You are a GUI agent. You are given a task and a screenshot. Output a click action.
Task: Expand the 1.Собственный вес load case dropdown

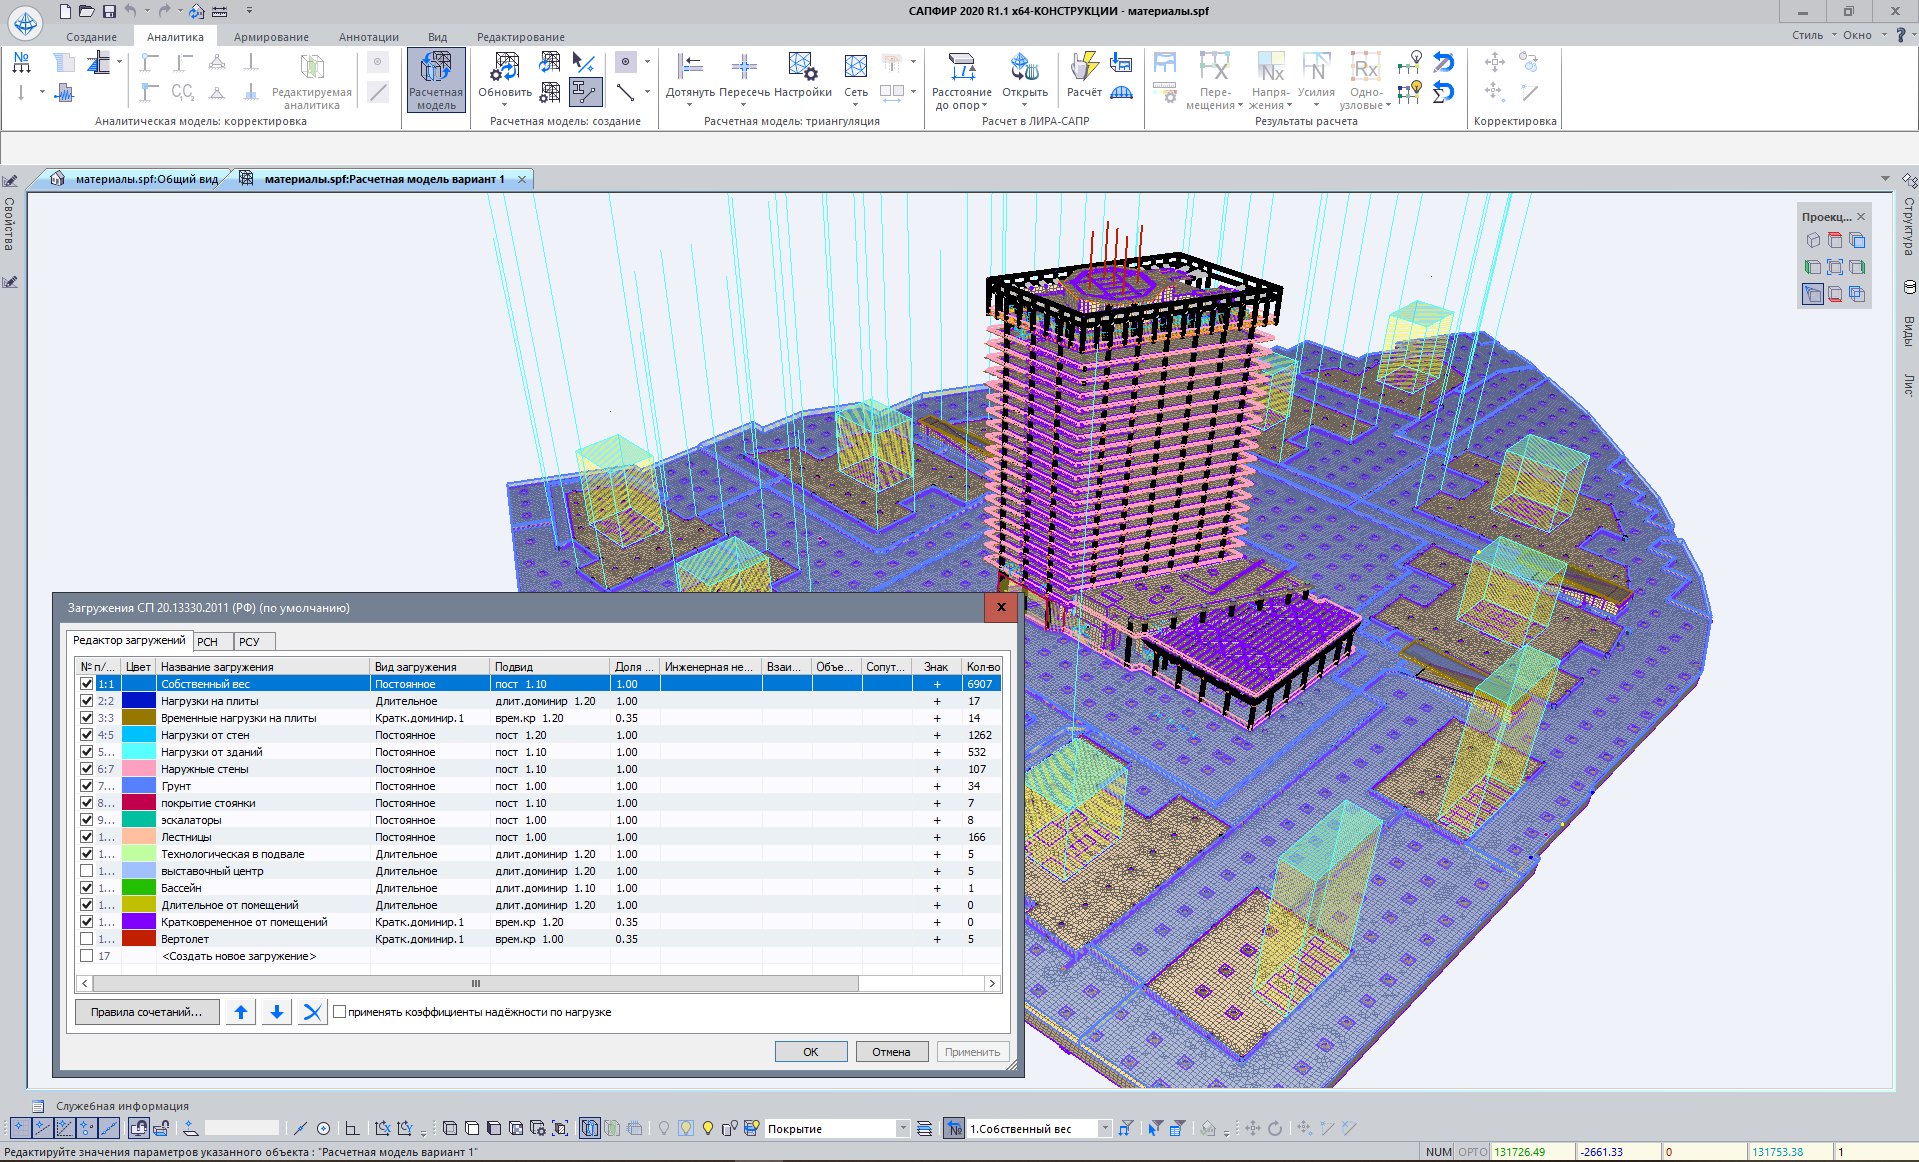point(1105,1129)
